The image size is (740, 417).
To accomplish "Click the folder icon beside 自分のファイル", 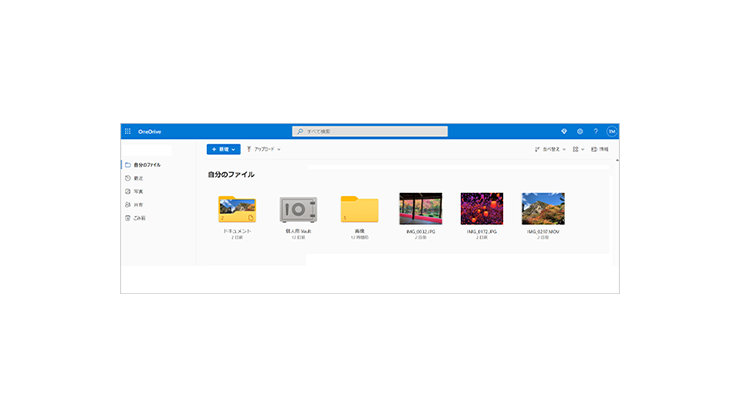I will pos(127,165).
